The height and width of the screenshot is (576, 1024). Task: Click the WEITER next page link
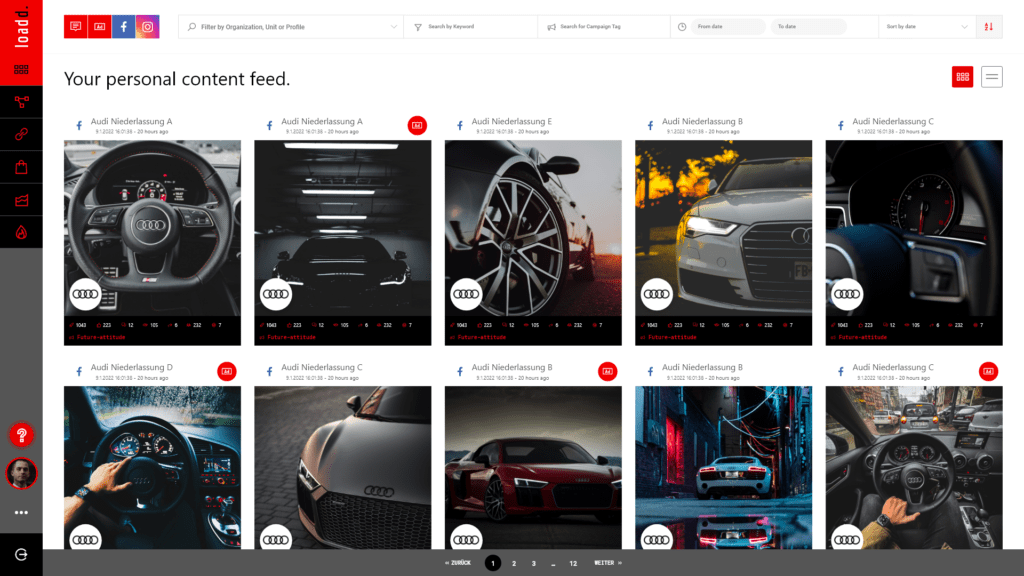608,563
